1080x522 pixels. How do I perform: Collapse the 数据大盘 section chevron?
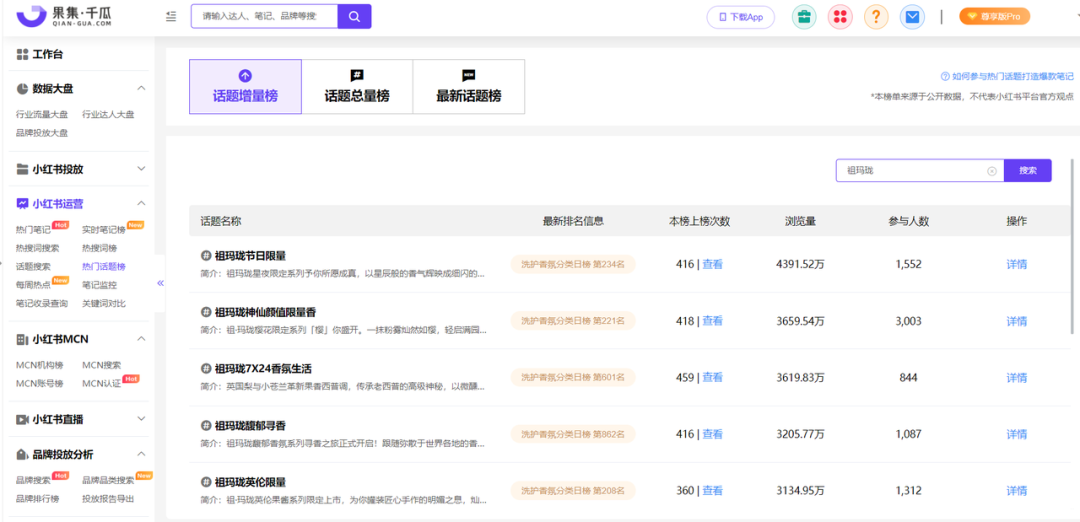tap(141, 88)
